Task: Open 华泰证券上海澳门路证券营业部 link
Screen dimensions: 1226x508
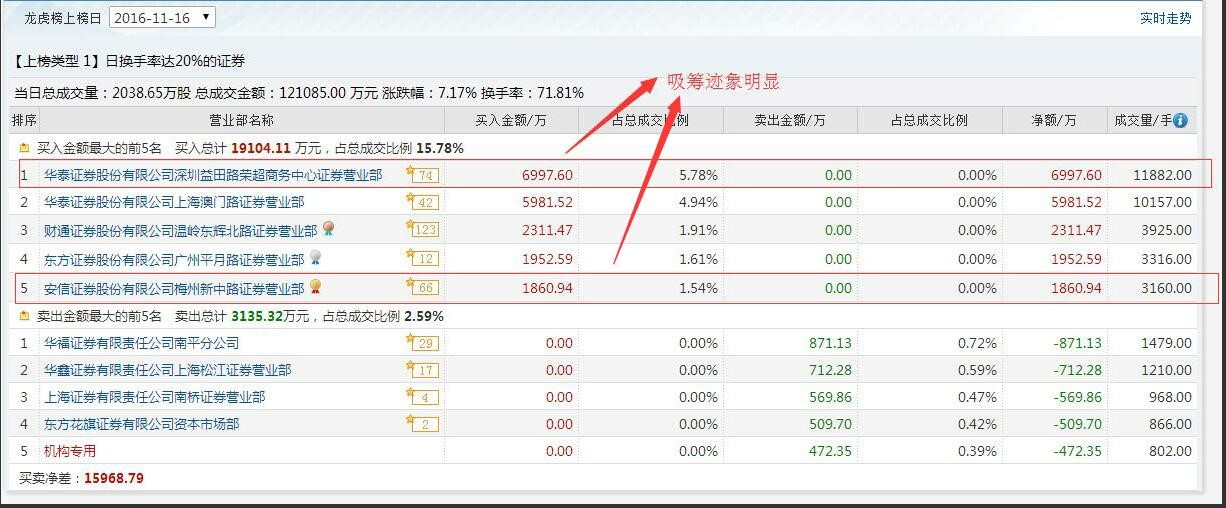Action: point(174,202)
